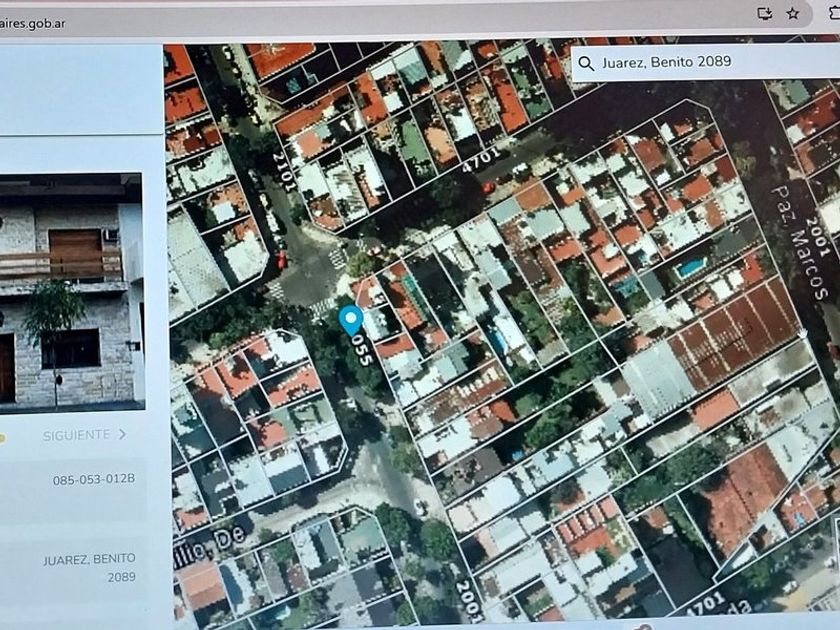The image size is (840, 630).
Task: Click the SIGUIENTE chevron arrow
Action: coord(122,434)
